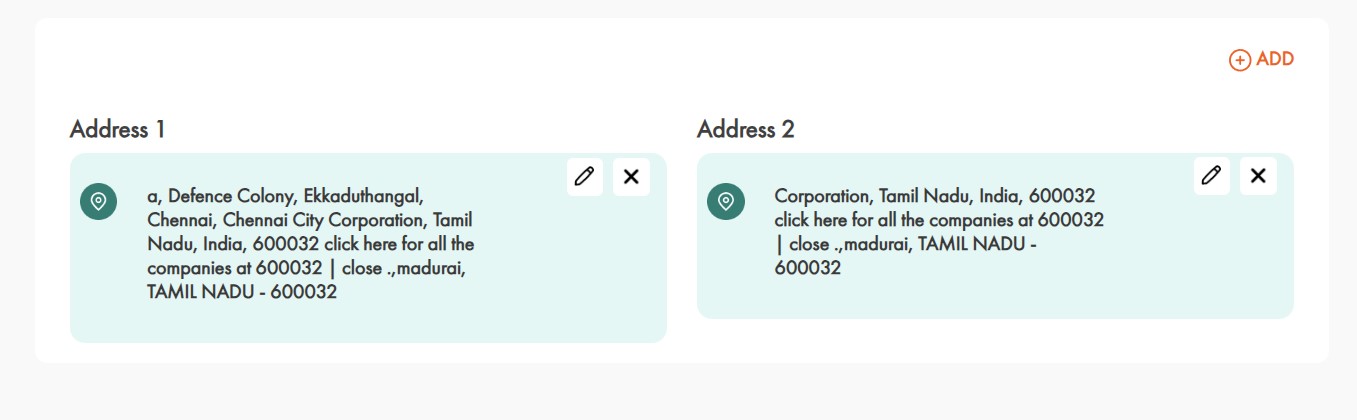
Task: Click the circled plus icon beside ADD
Action: click(x=1240, y=60)
